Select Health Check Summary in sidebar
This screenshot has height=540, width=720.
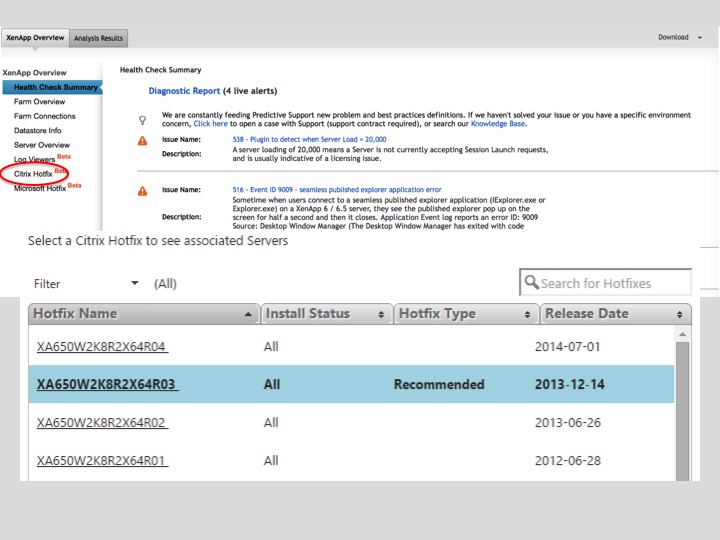[x=52, y=87]
